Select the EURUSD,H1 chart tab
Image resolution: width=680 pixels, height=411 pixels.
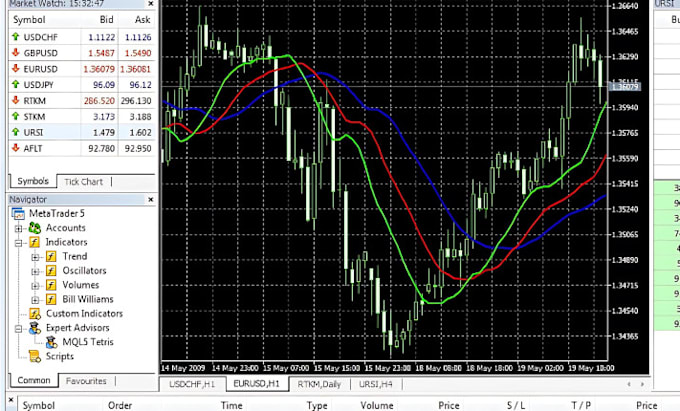[x=256, y=384]
